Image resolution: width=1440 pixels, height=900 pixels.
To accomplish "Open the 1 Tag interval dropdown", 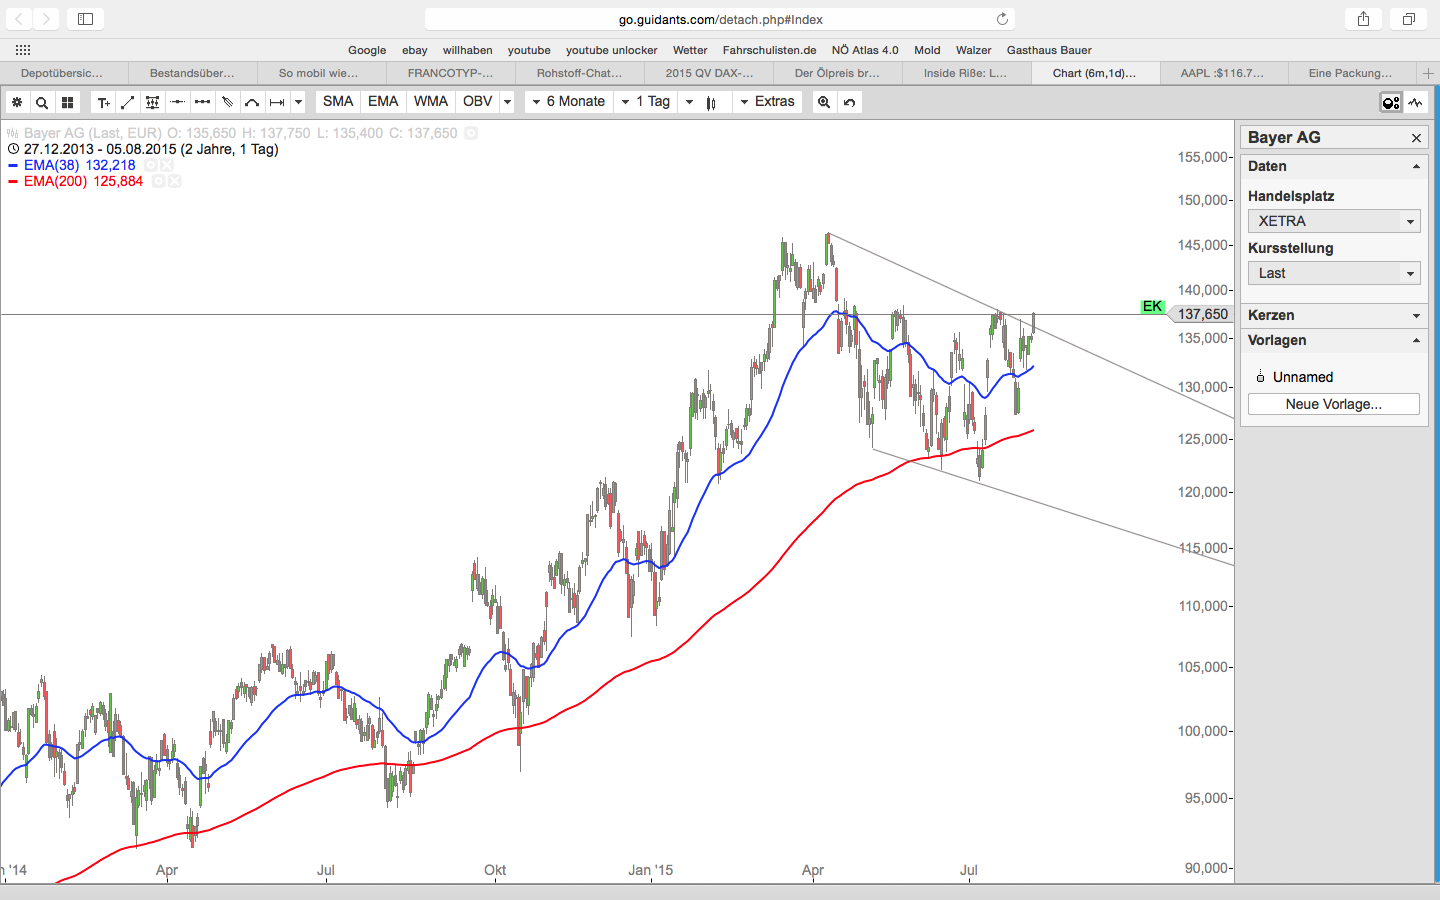I will (x=646, y=102).
